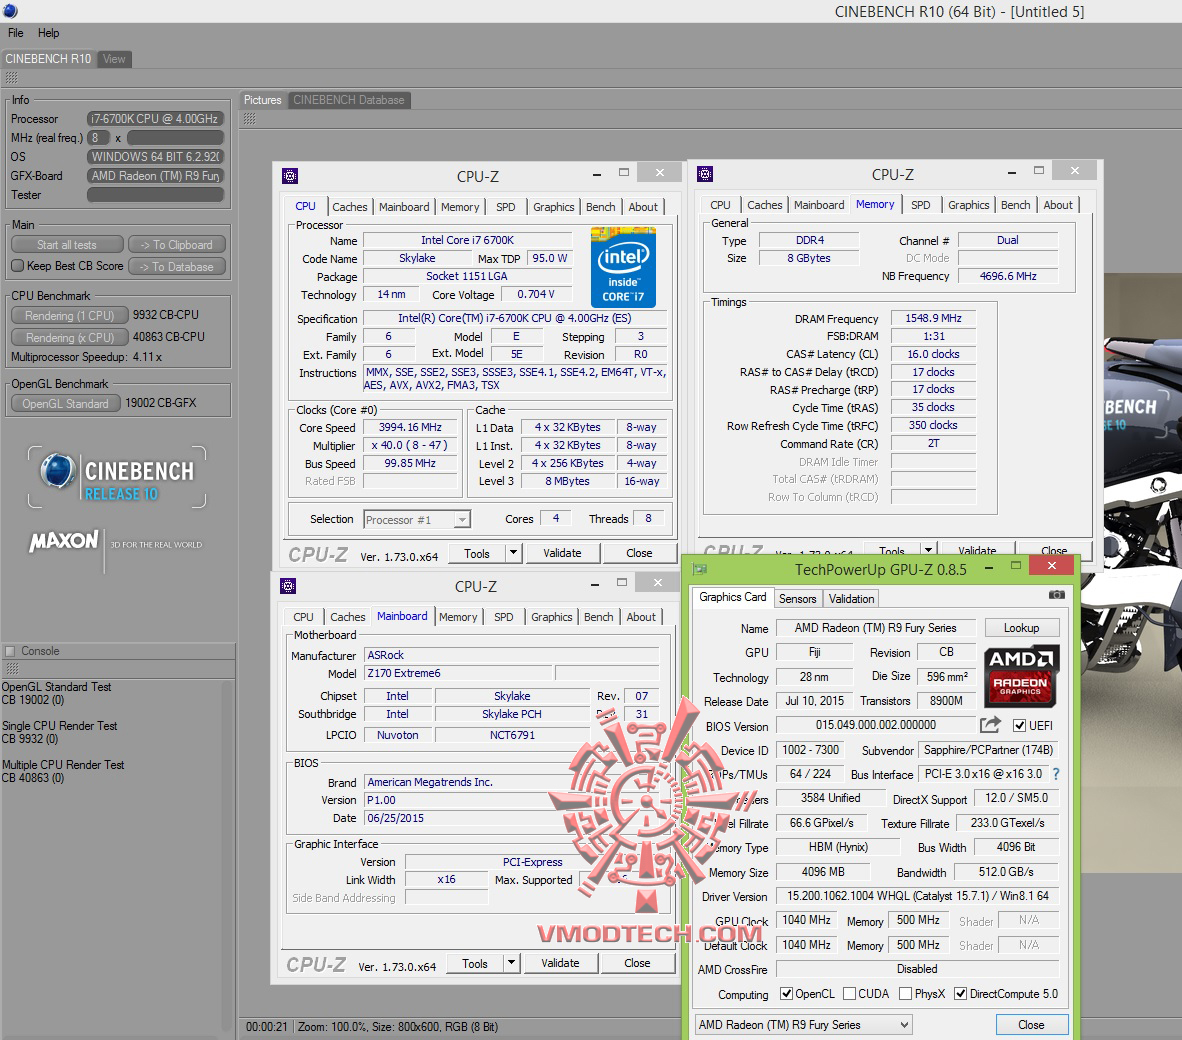Click Start all tests button
This screenshot has height=1040, width=1182.
tap(67, 245)
